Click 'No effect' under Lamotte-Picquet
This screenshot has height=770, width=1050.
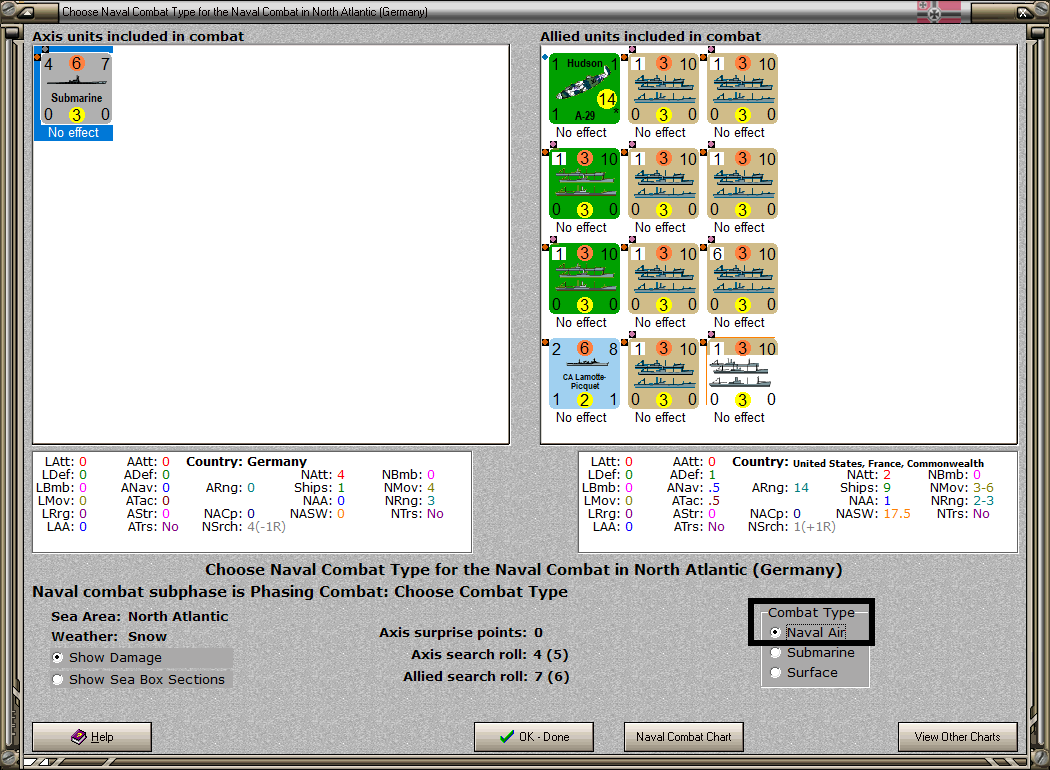click(x=581, y=417)
